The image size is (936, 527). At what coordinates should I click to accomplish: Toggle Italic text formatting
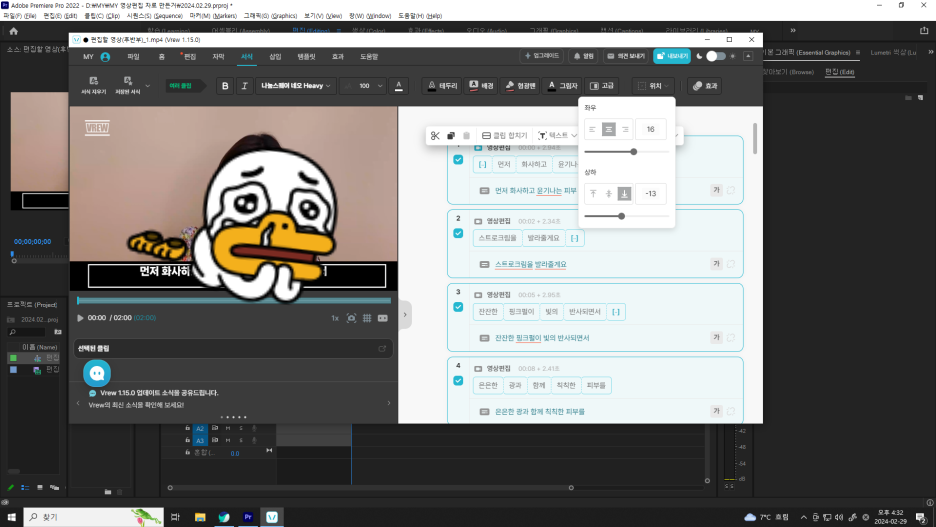click(244, 86)
